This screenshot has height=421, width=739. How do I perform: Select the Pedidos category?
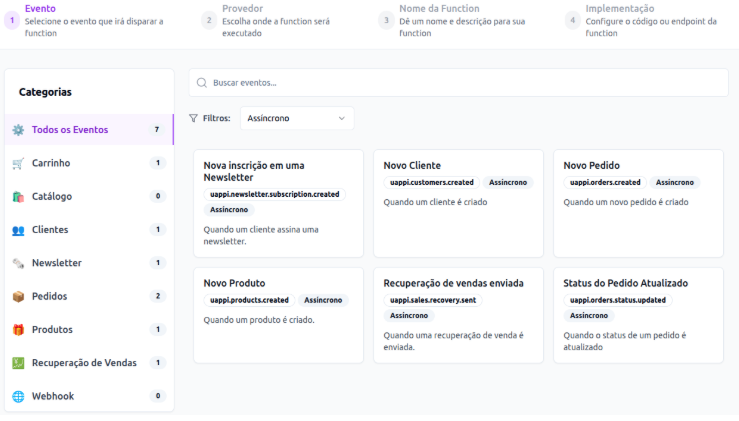[89, 297]
